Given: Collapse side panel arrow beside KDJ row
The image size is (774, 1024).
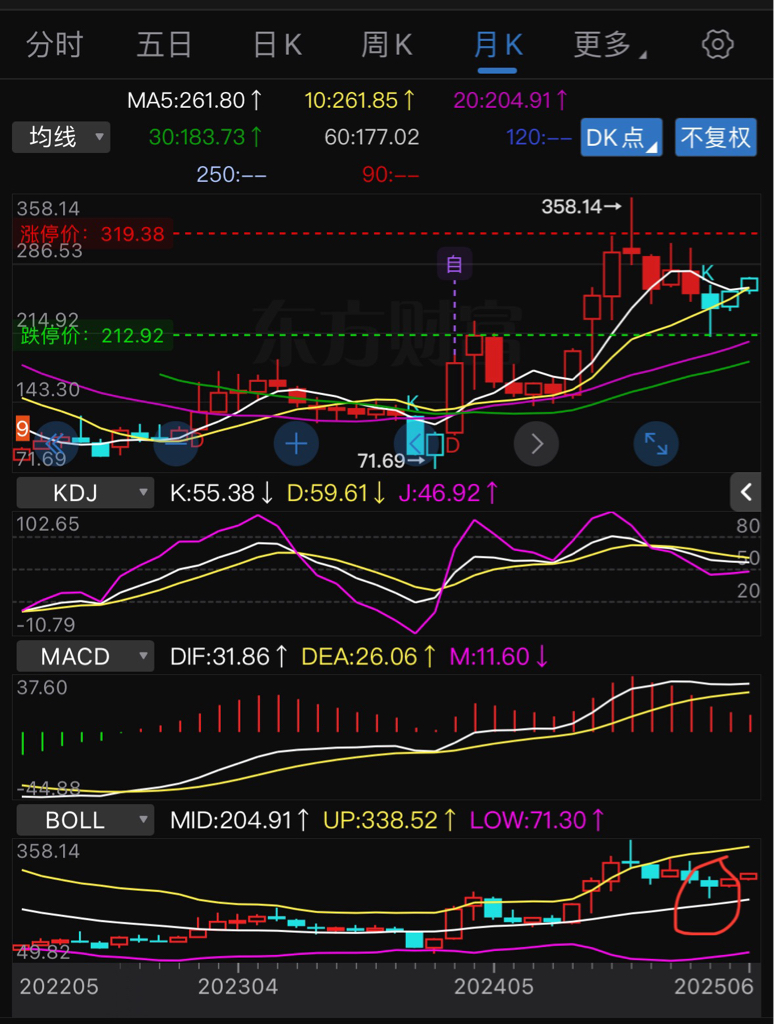Looking at the screenshot, I should coord(745,492).
